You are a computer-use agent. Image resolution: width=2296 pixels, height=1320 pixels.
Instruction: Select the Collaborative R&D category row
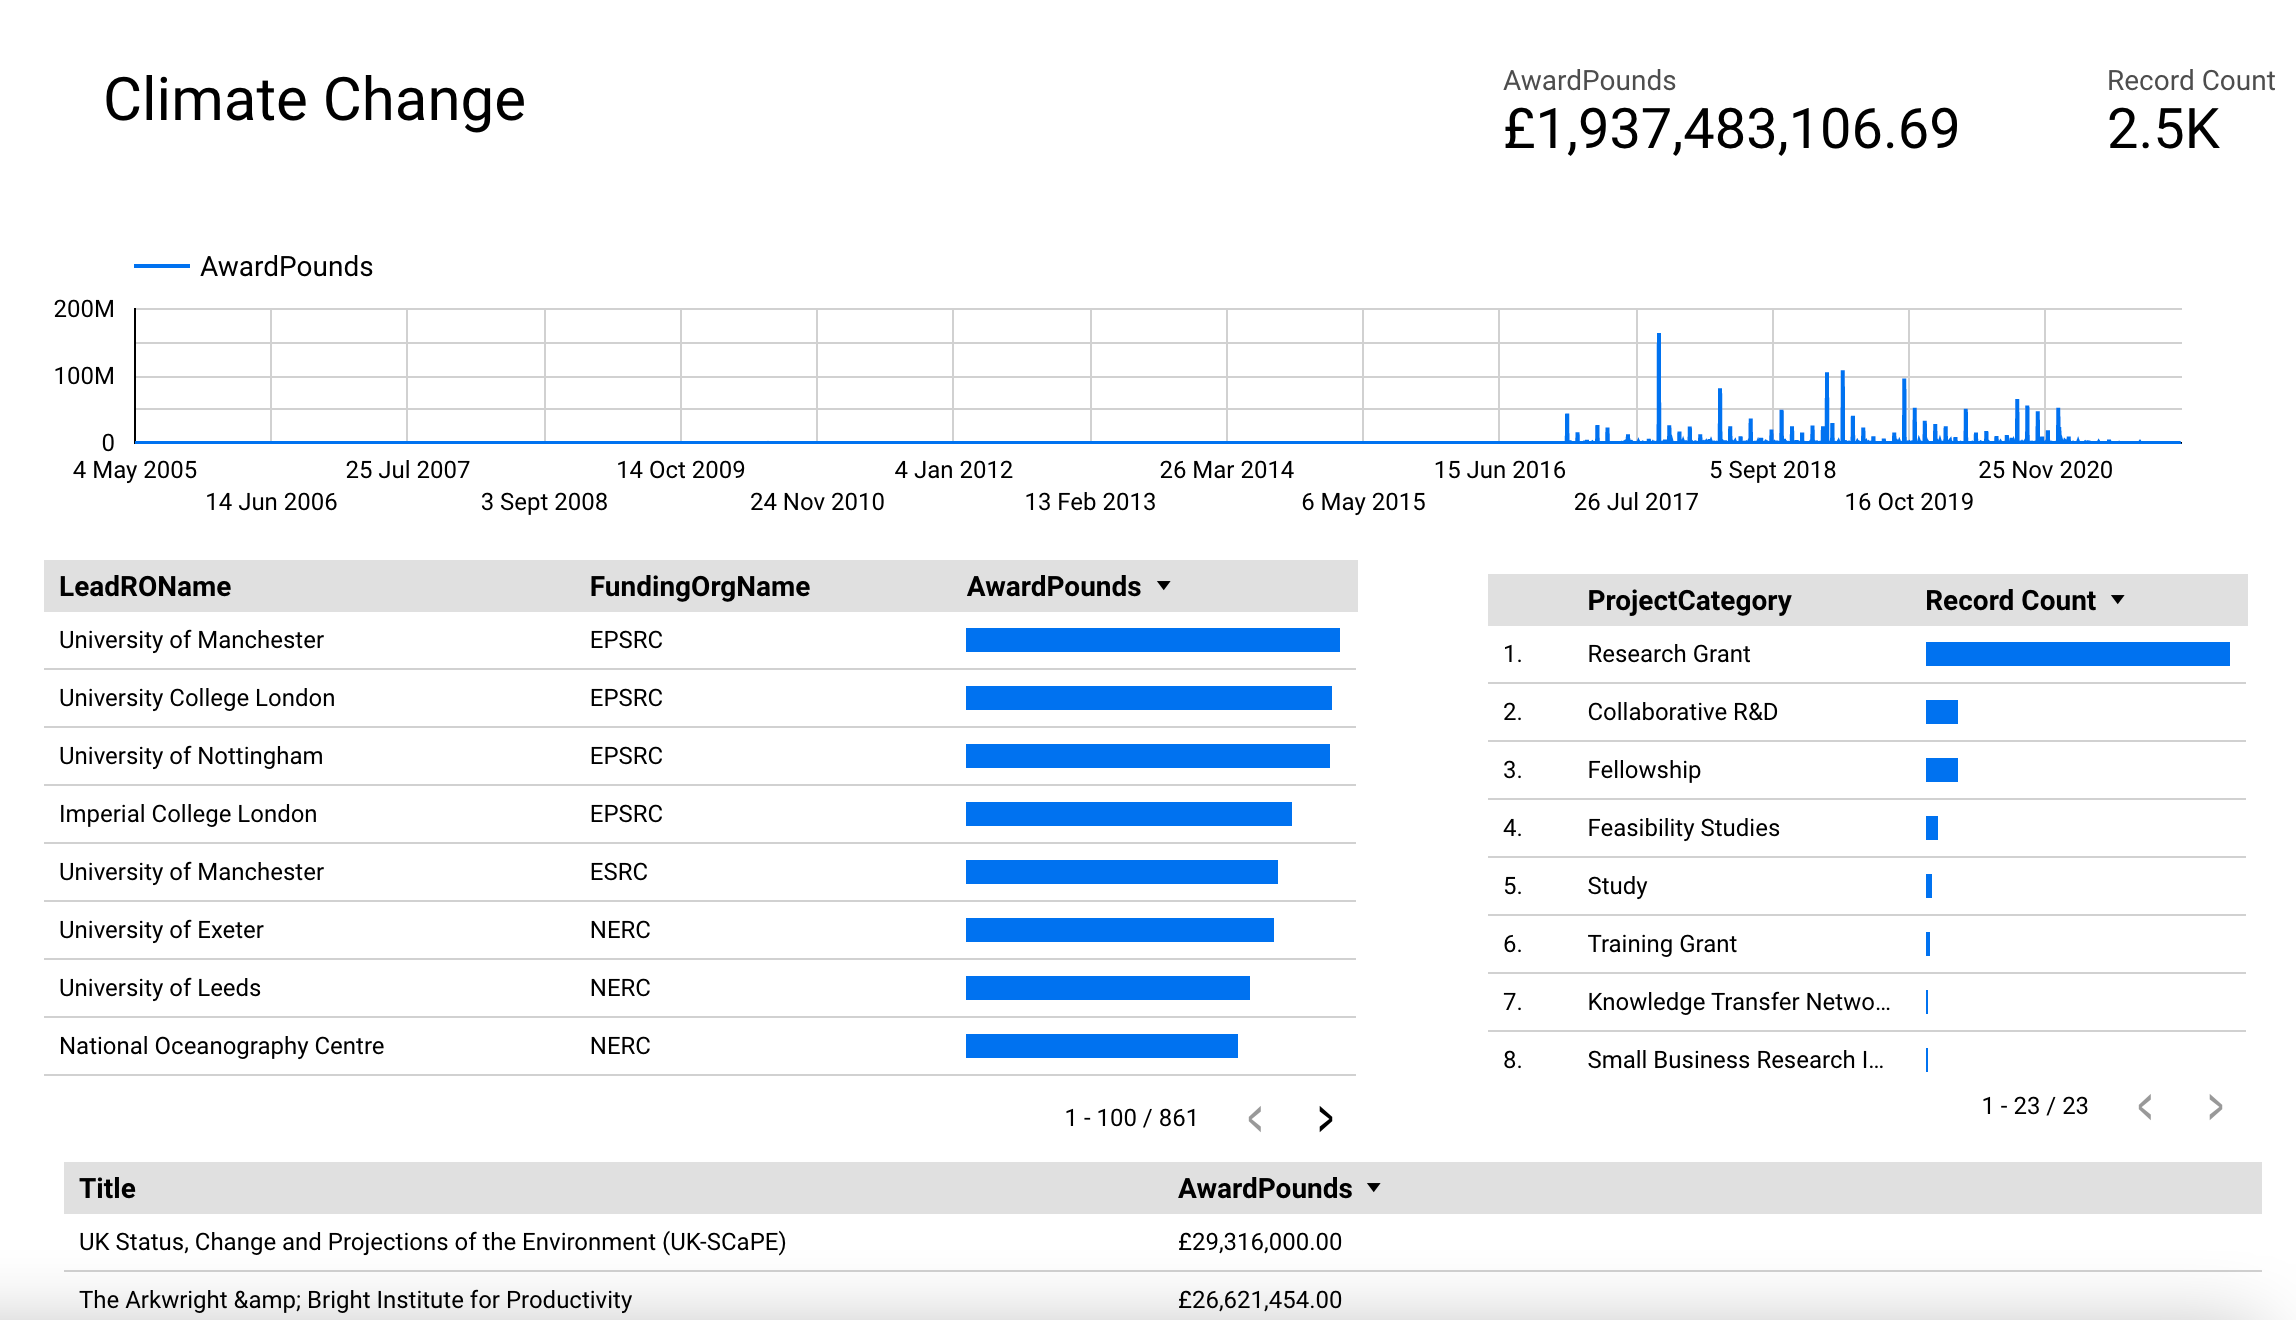1682,712
